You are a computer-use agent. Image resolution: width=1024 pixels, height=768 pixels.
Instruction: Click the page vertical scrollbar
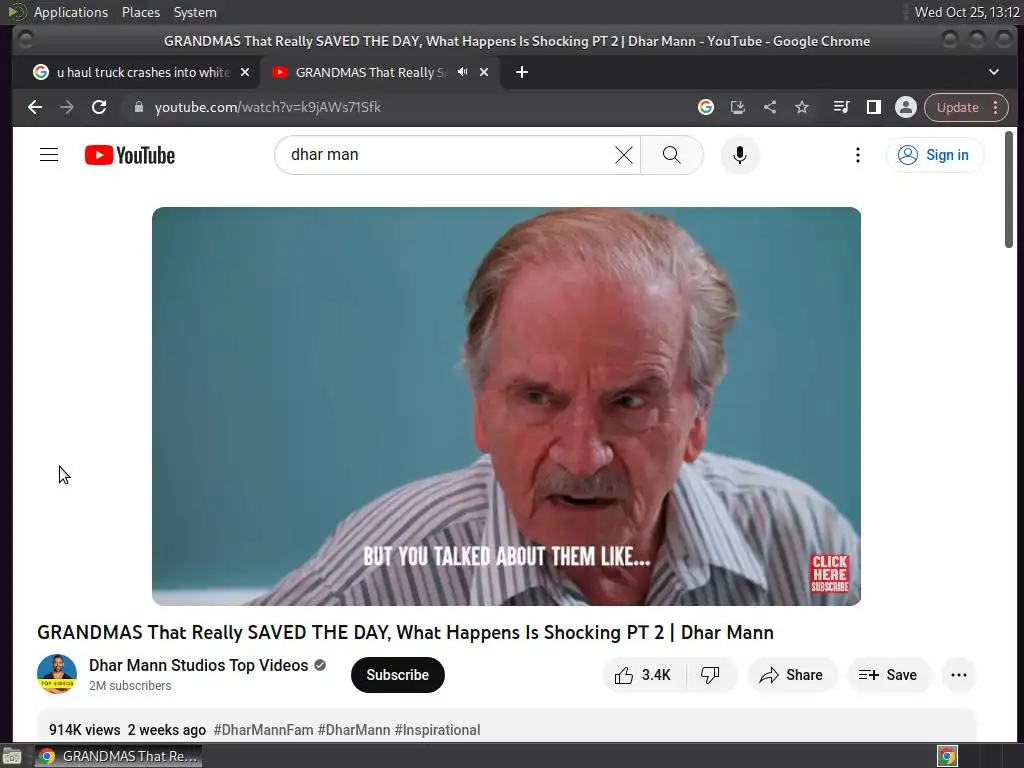coord(1008,189)
